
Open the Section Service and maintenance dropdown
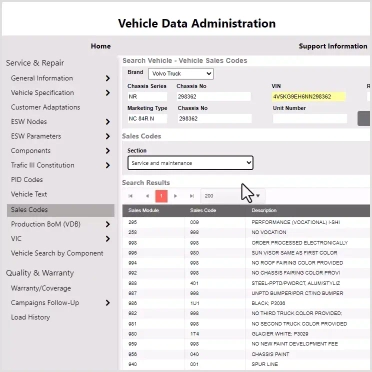click(190, 163)
